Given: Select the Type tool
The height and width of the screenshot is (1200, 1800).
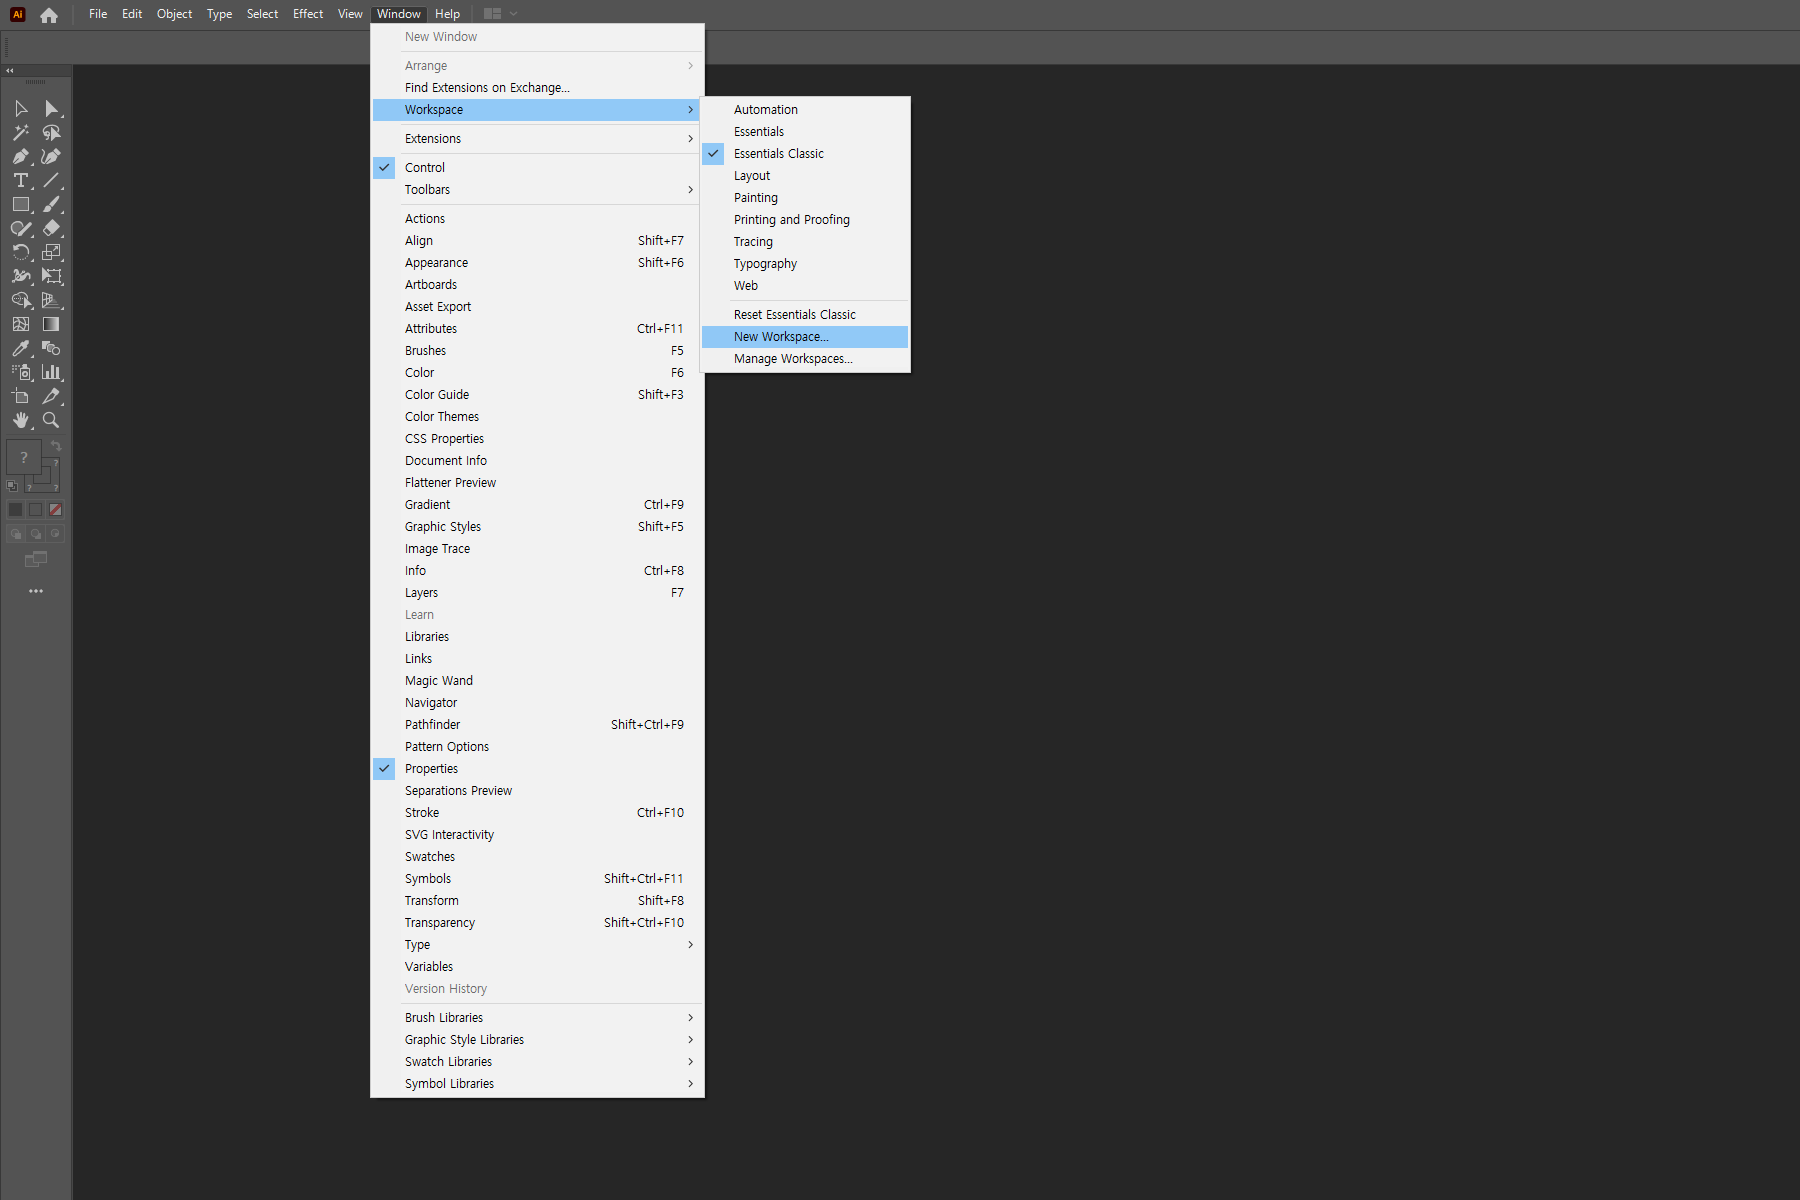Looking at the screenshot, I should [21, 180].
